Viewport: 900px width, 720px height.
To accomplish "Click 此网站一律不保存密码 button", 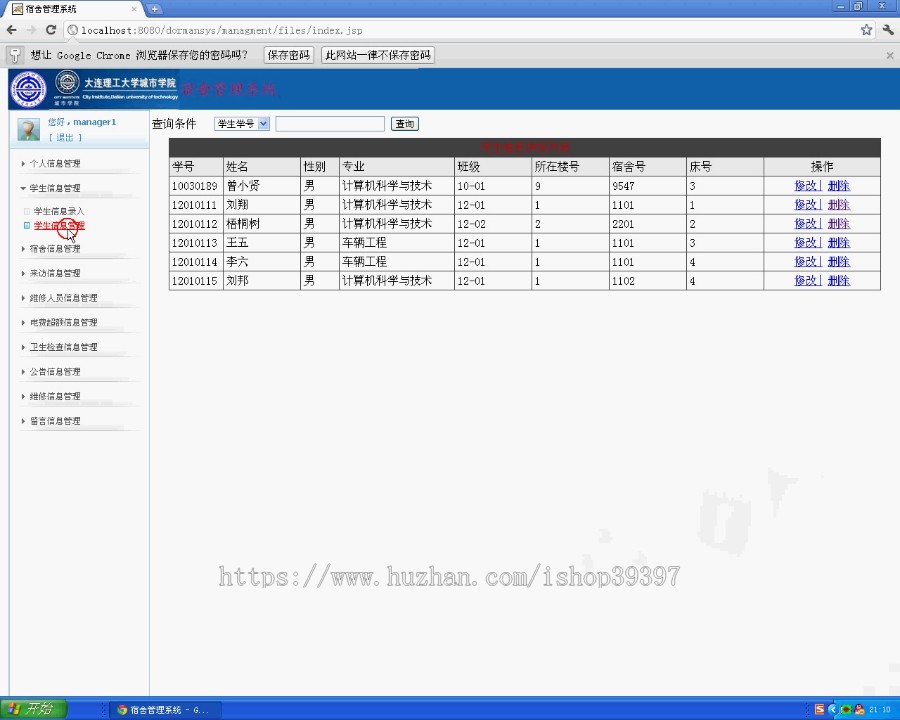I will tap(378, 55).
